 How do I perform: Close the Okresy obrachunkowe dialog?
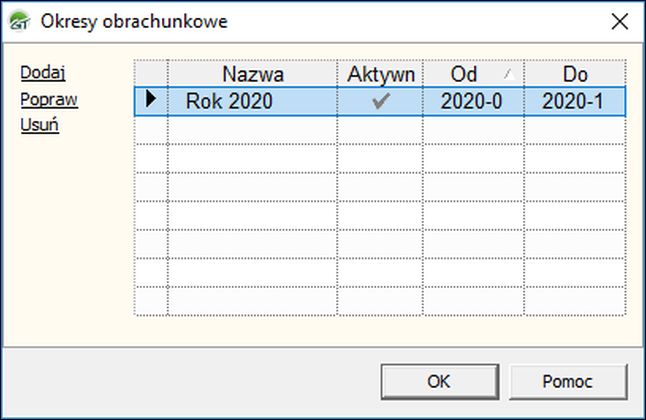(620, 21)
